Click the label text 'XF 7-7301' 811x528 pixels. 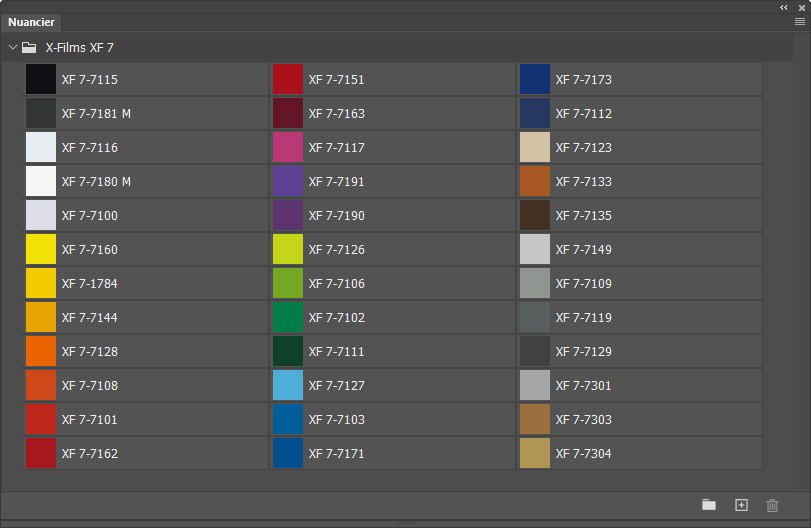(583, 386)
